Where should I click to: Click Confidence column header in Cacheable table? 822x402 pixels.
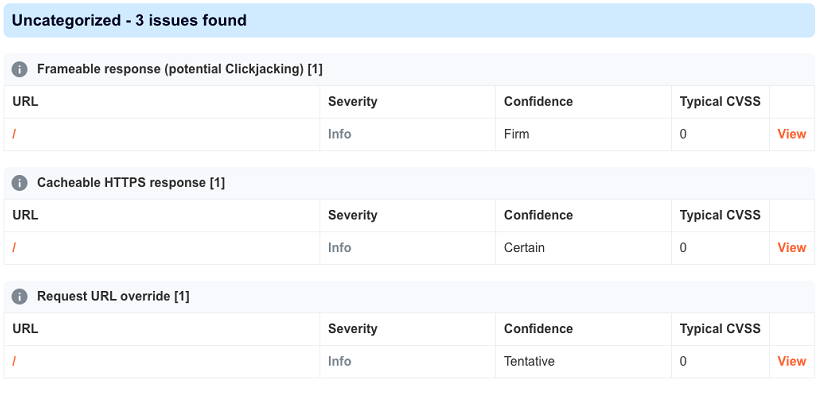pyautogui.click(x=538, y=216)
